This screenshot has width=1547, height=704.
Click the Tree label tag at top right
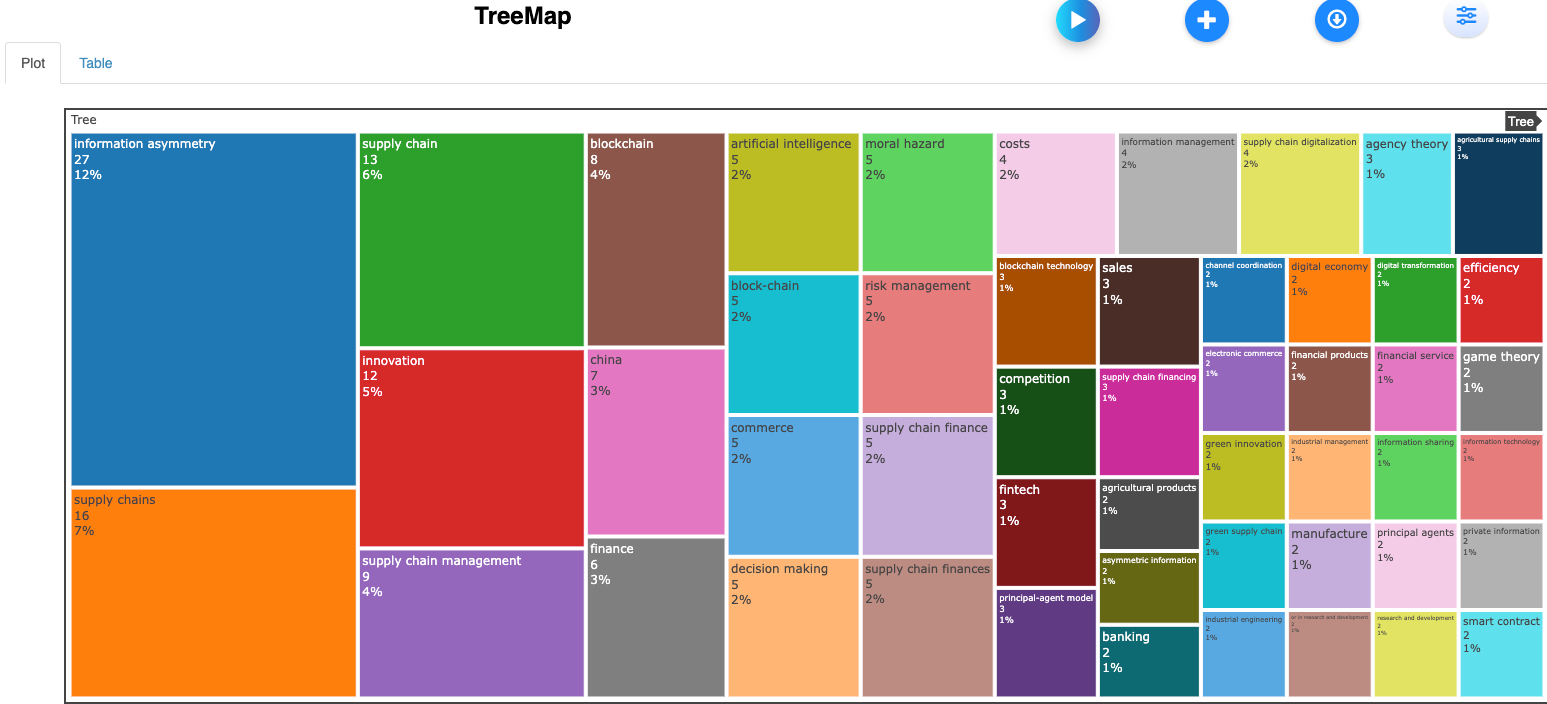(x=1520, y=121)
